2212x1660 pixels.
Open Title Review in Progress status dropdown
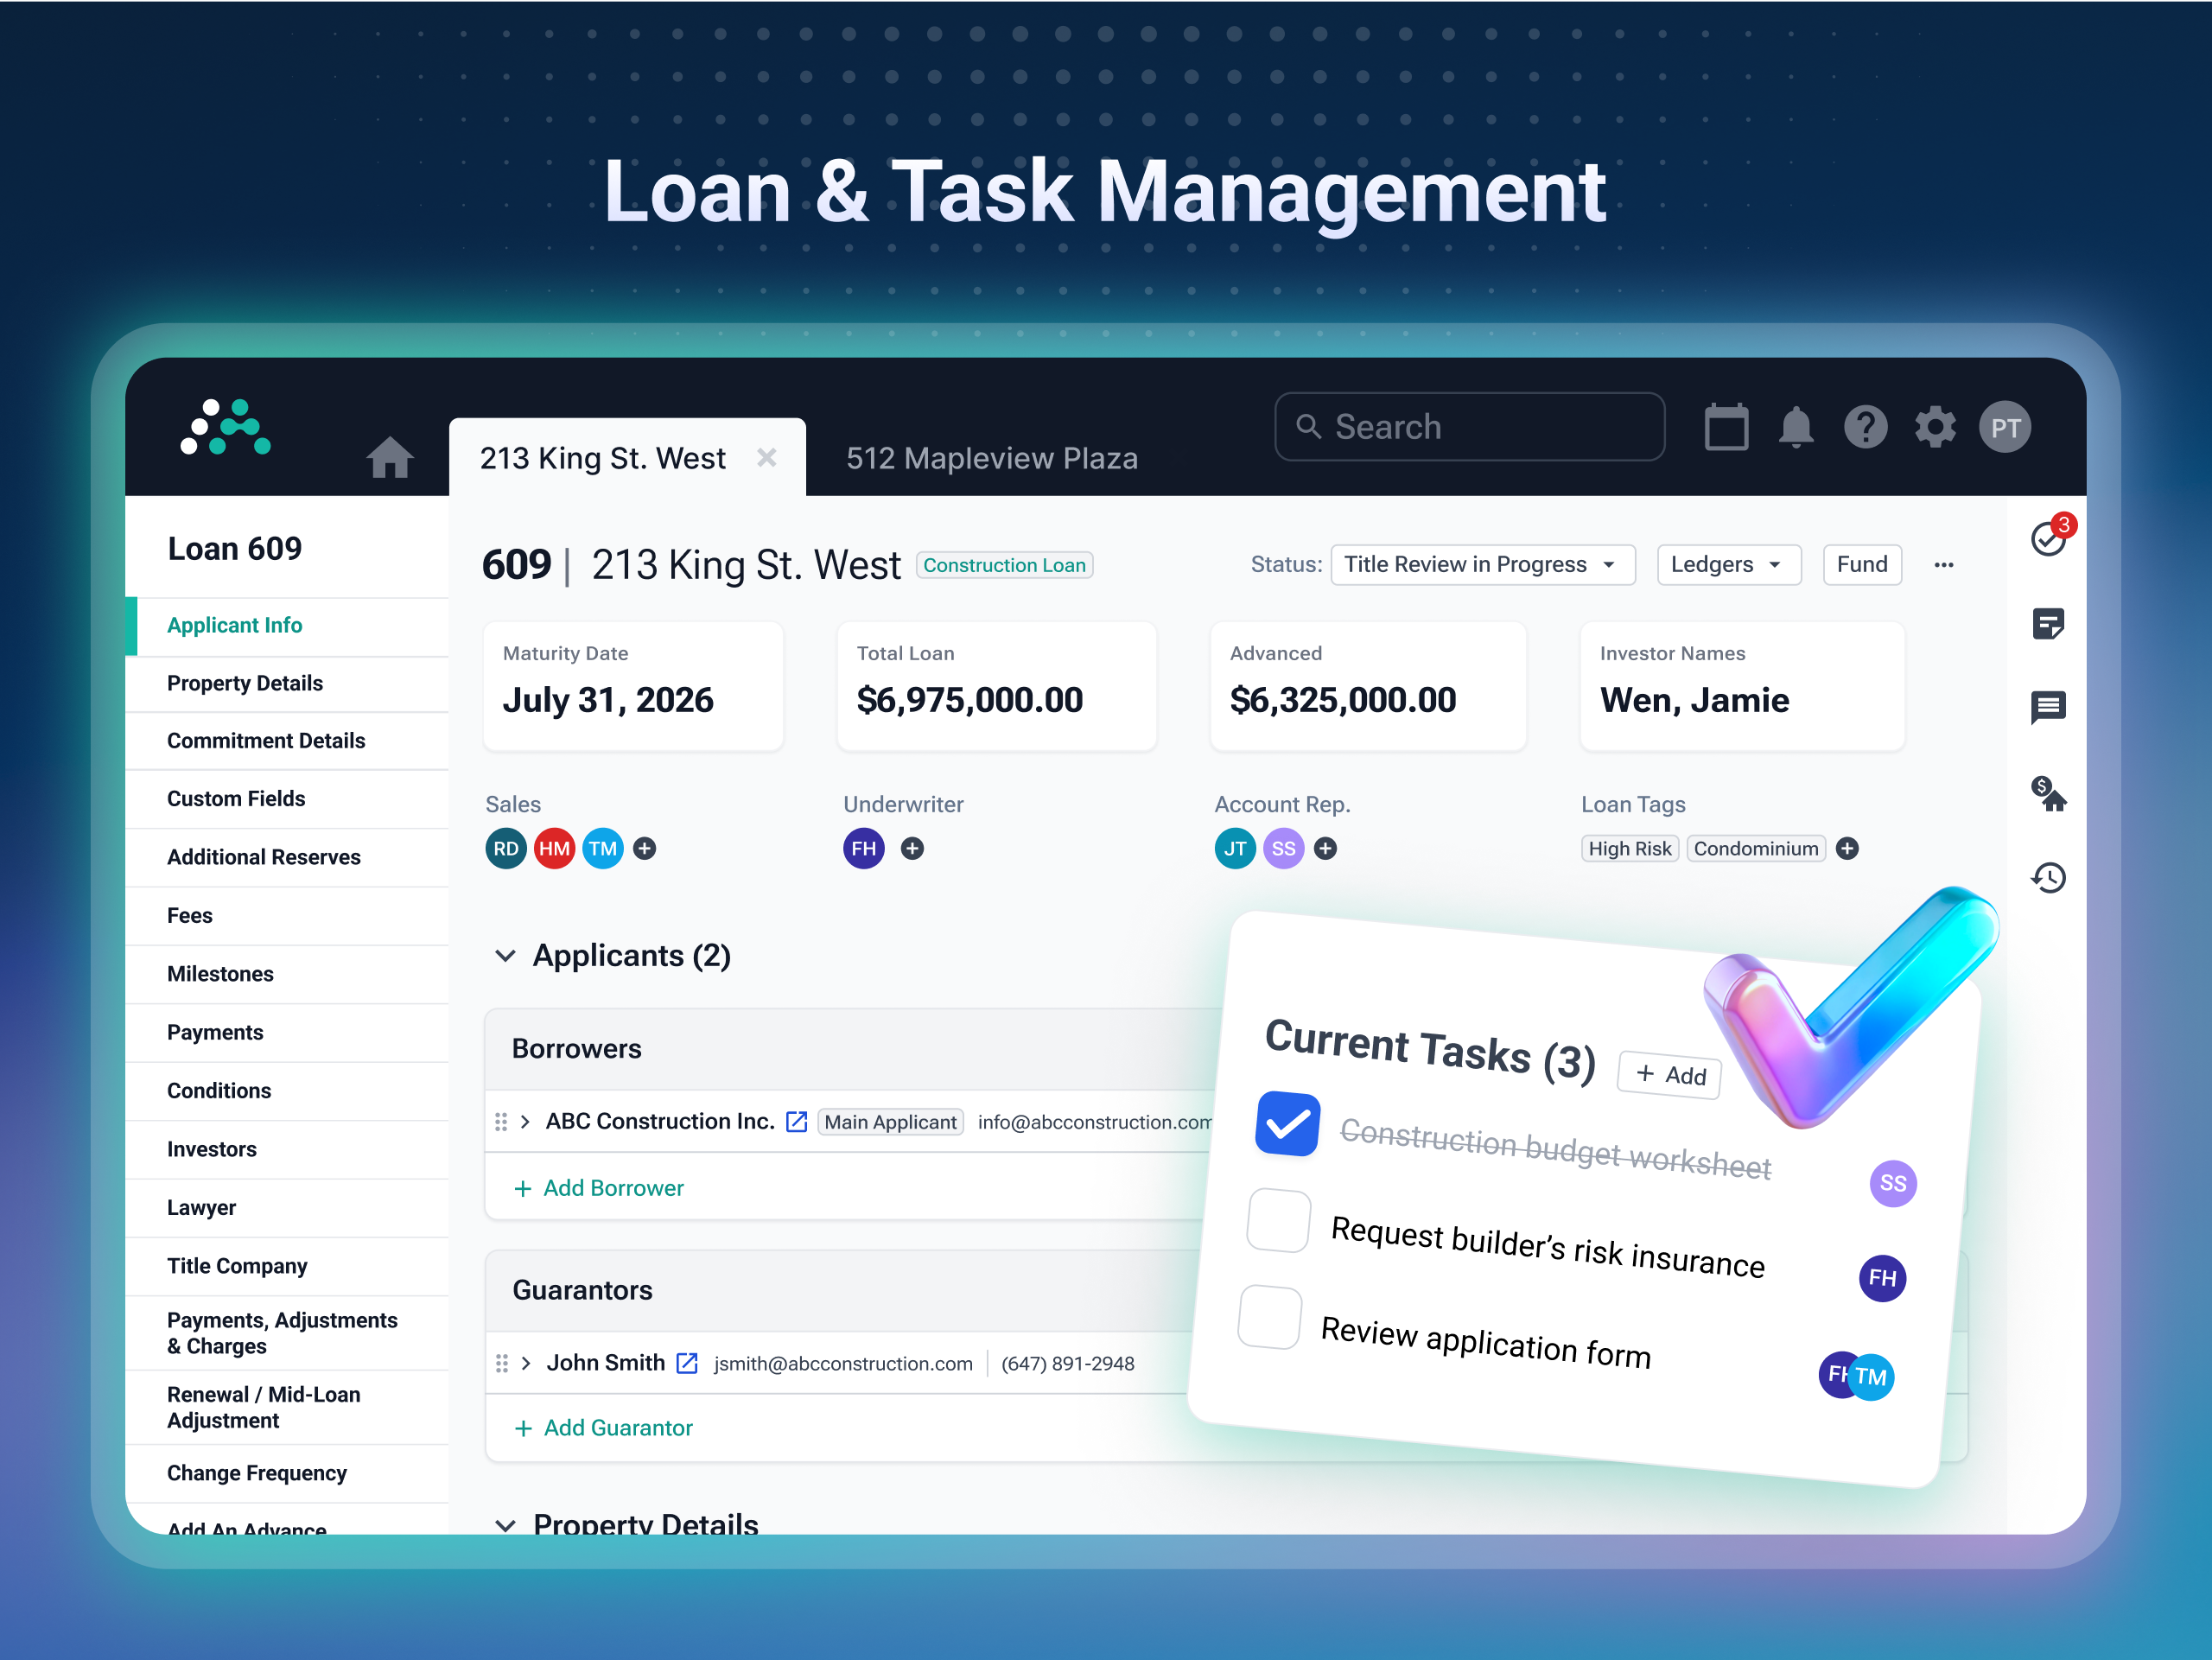point(1482,565)
